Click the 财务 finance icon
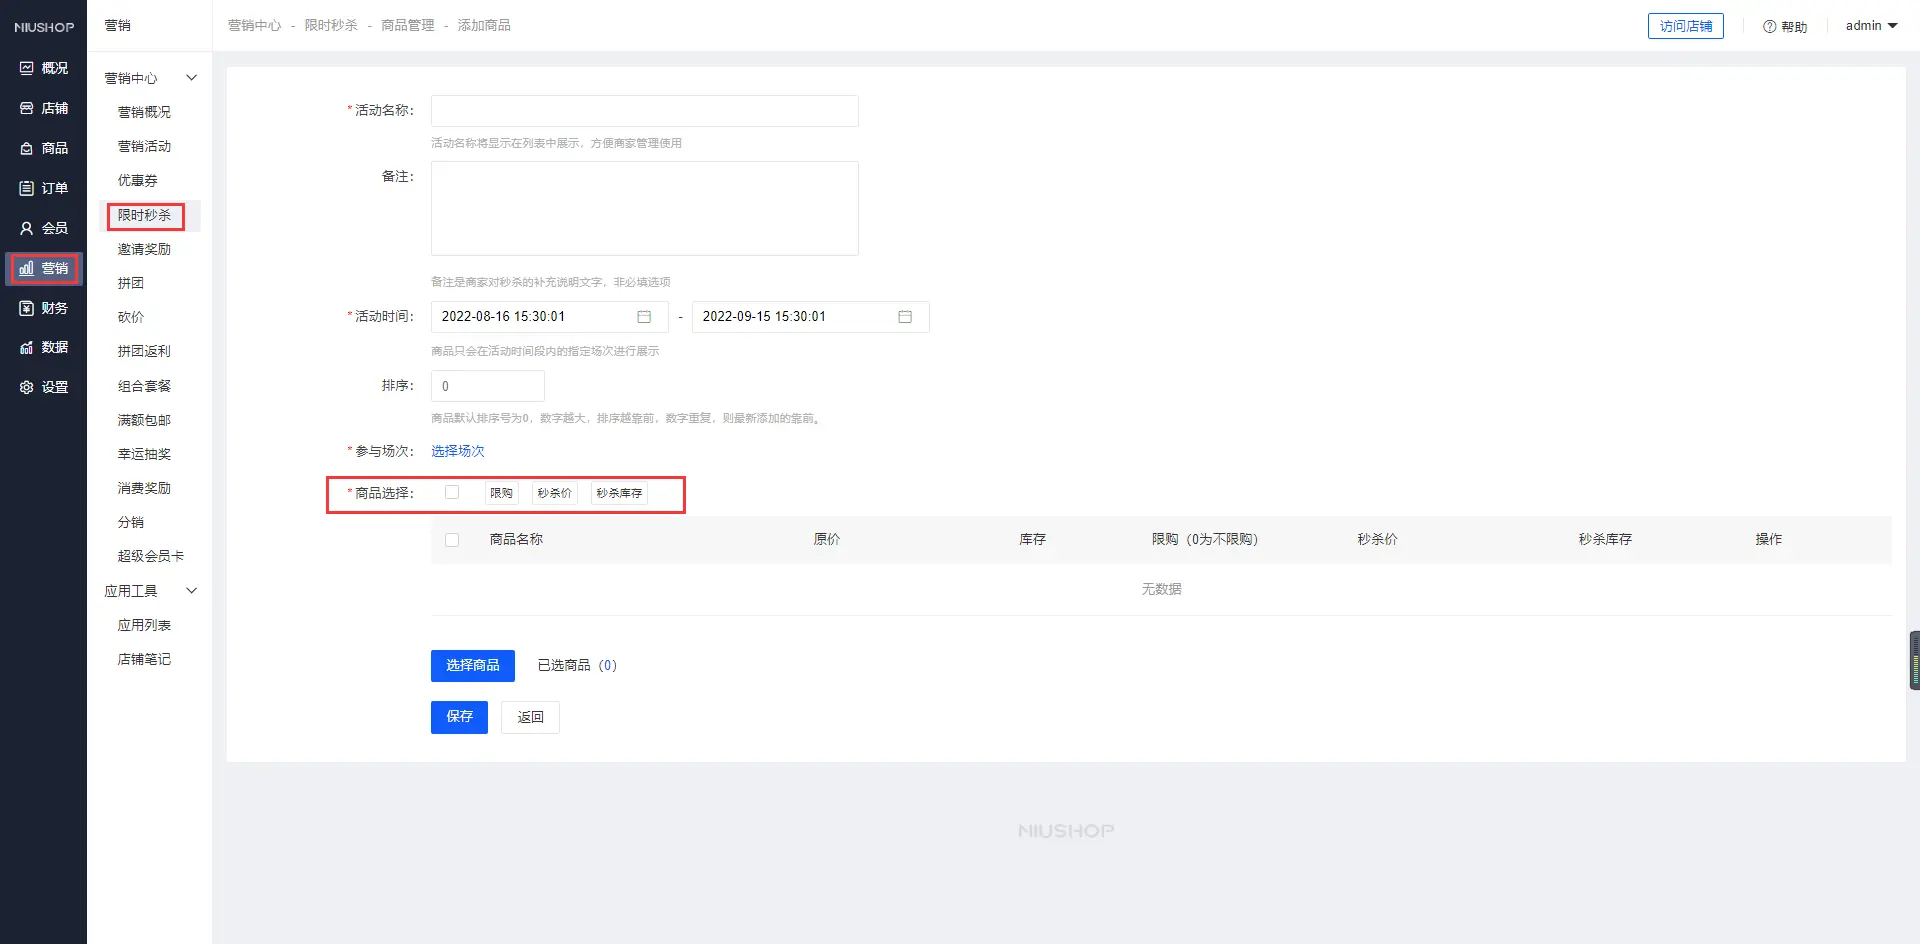The width and height of the screenshot is (1920, 944). pos(27,308)
